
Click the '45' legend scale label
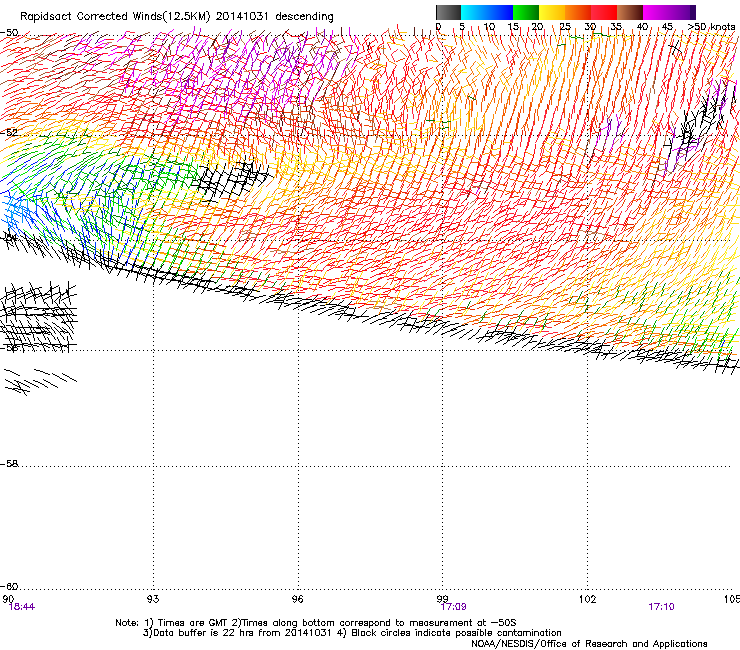pyautogui.click(x=667, y=27)
